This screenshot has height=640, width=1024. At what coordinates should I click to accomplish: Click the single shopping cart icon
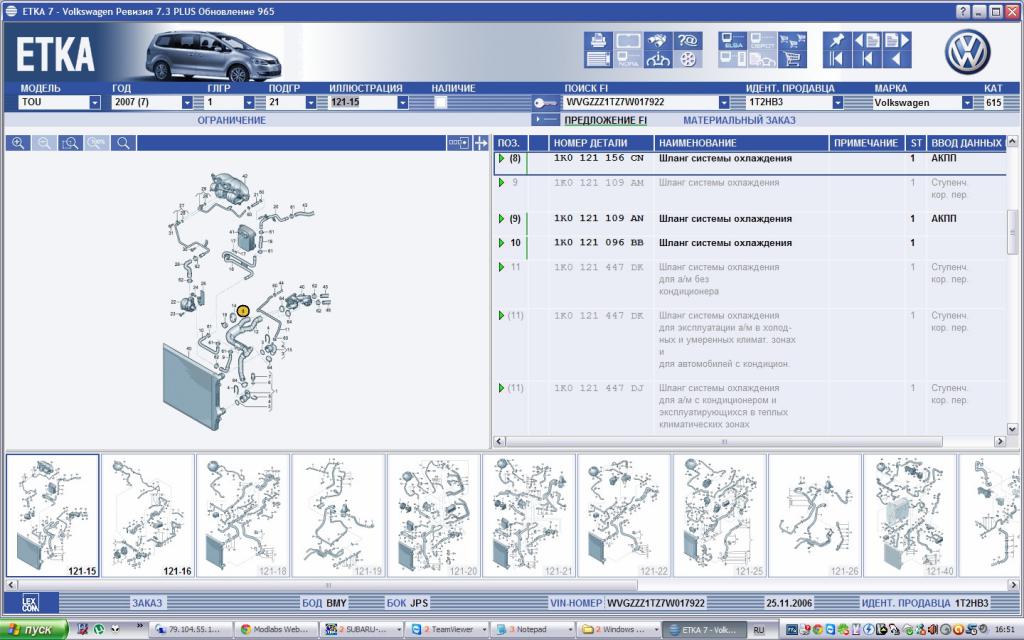pyautogui.click(x=792, y=59)
